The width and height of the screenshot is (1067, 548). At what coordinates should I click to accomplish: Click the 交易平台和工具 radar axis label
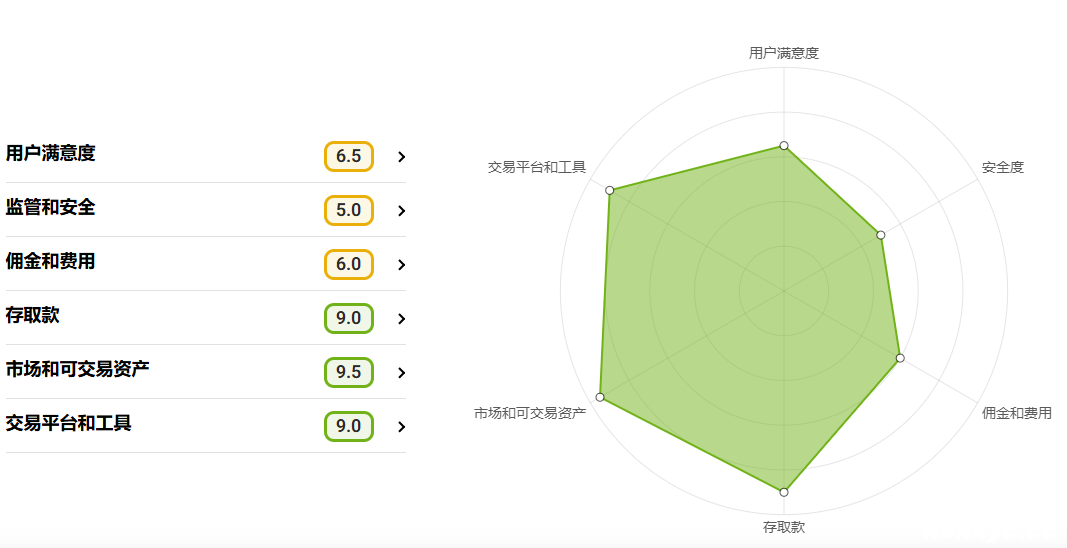(537, 167)
